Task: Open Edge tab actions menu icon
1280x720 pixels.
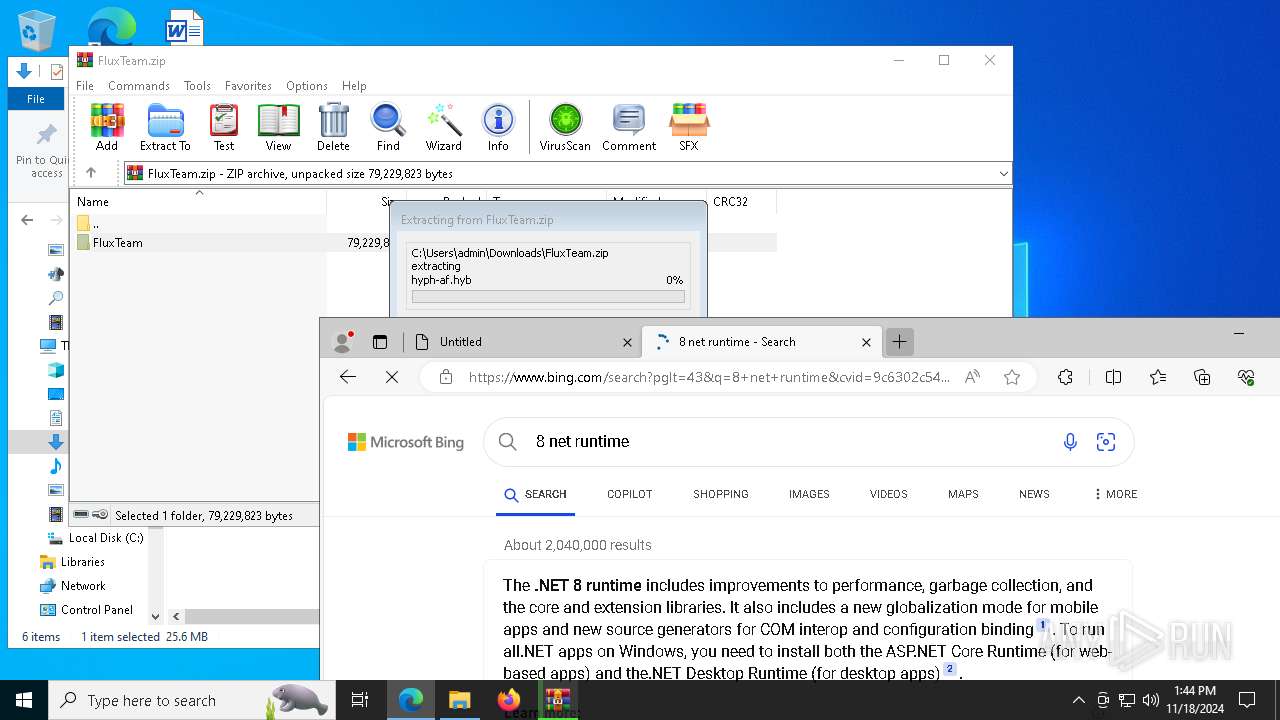Action: [x=380, y=342]
